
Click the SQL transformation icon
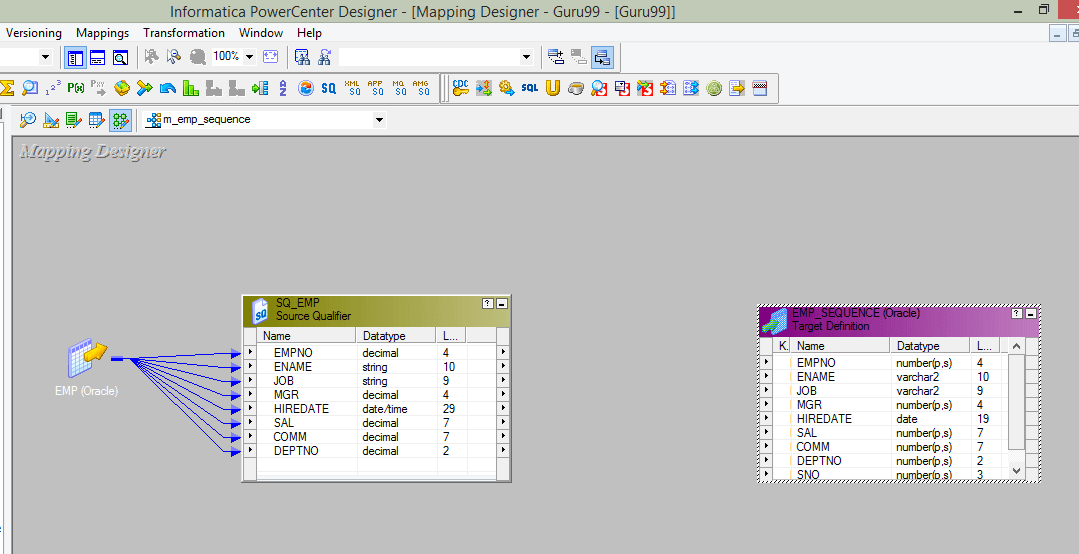529,88
